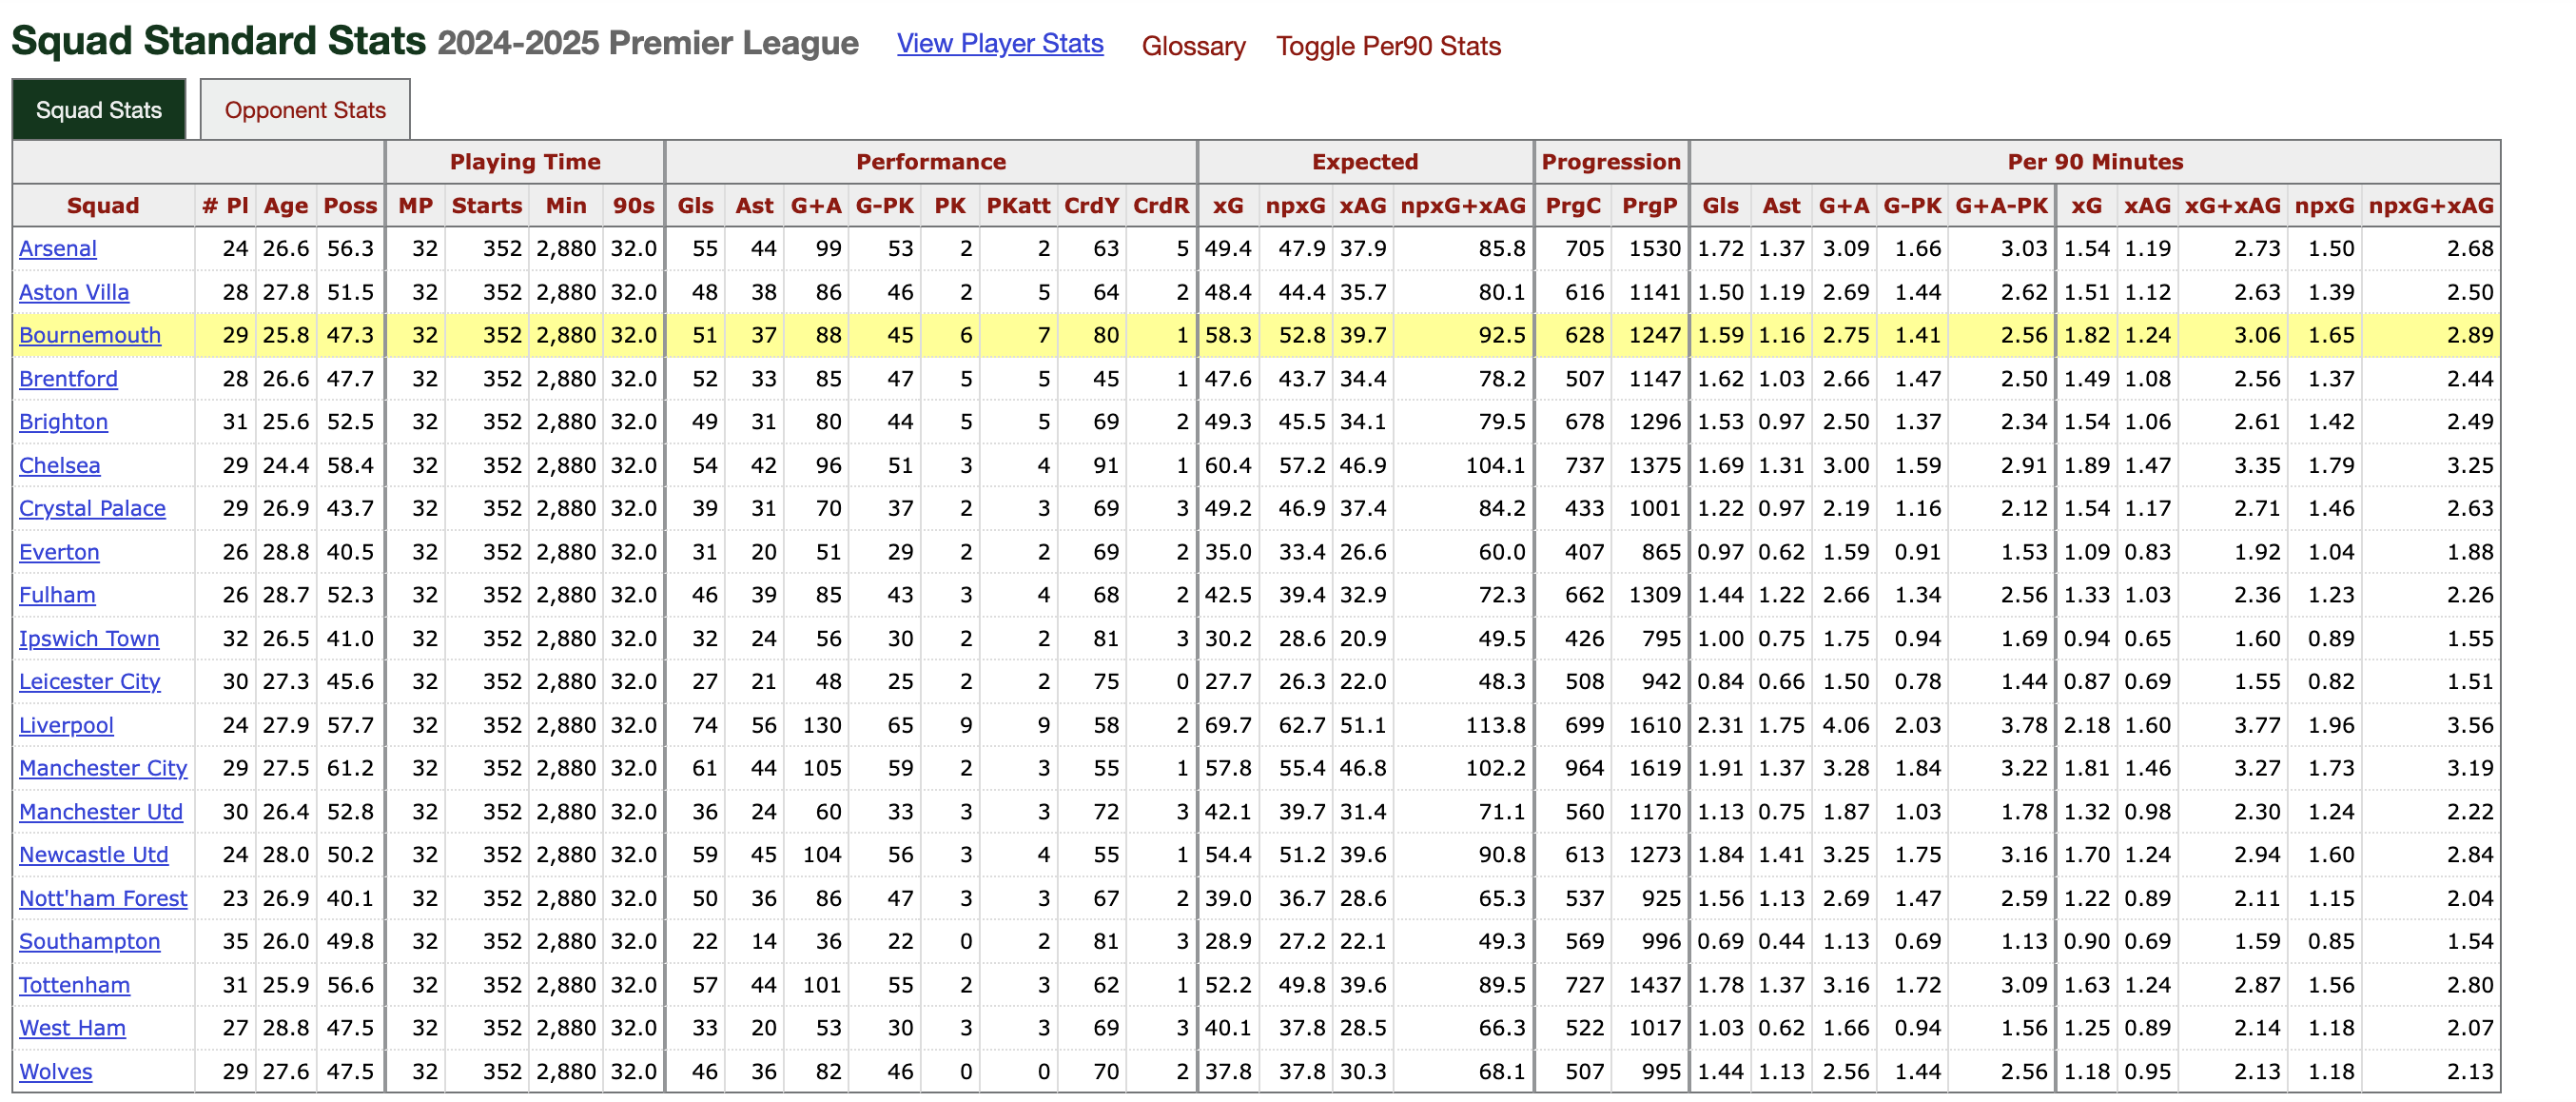Sort the table by PKatt header
Viewport: 2576px width, 1102px height.
pyautogui.click(x=1018, y=206)
